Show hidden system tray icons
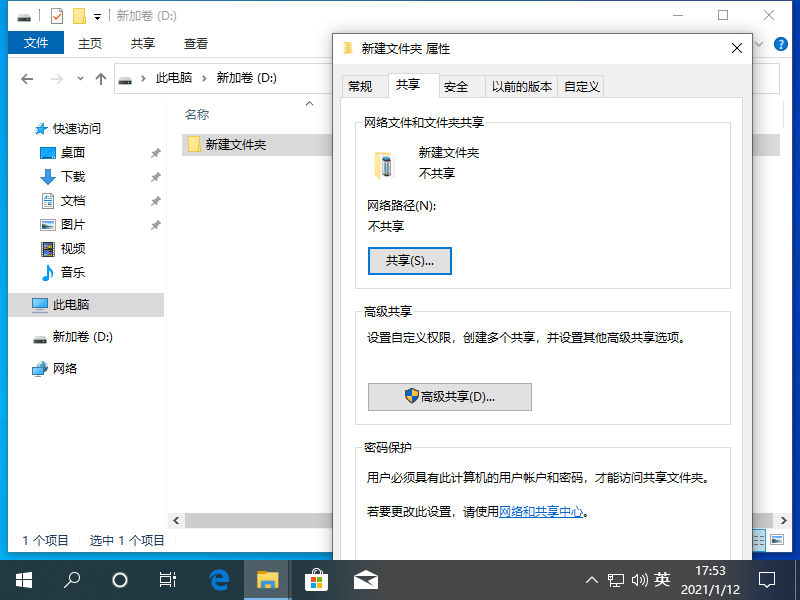 tap(591, 580)
